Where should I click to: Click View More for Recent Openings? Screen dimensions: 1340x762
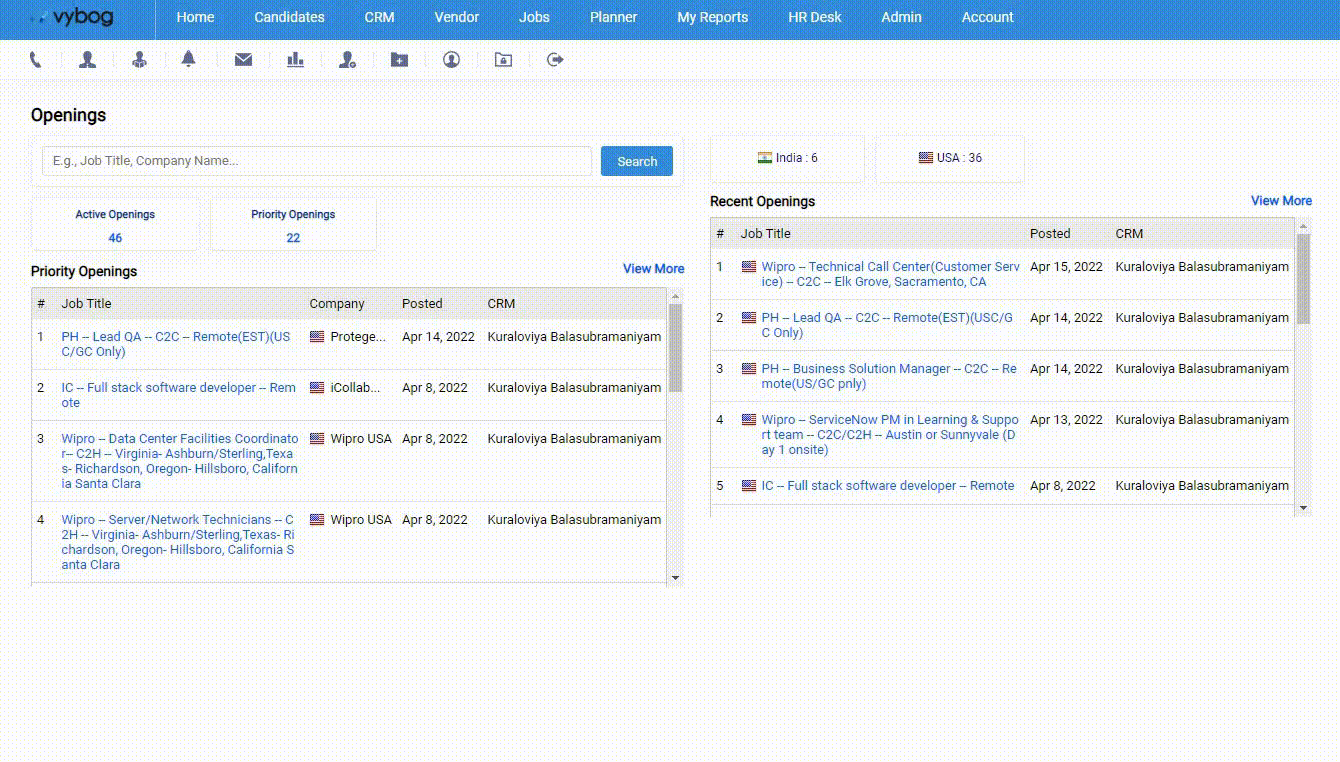[1281, 201]
